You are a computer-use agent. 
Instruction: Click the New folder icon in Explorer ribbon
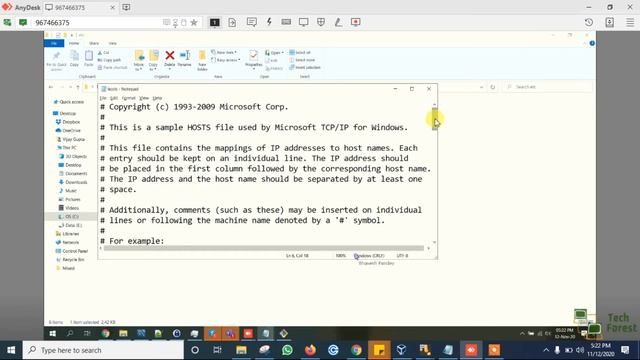click(202, 60)
